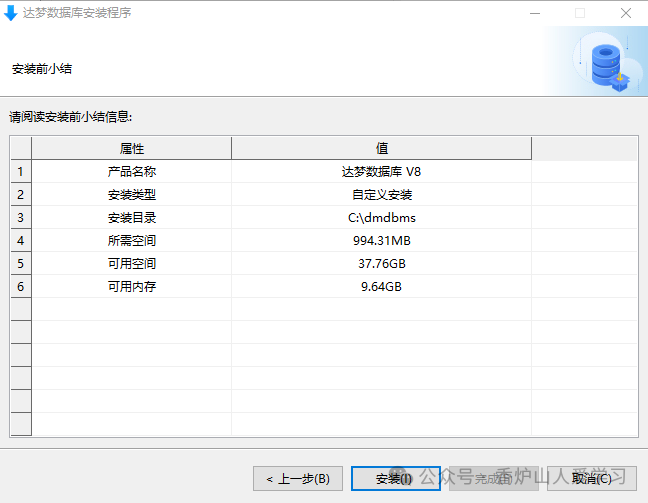Screen dimensions: 648x503
Task: Minimize the installer window
Action: pos(535,13)
